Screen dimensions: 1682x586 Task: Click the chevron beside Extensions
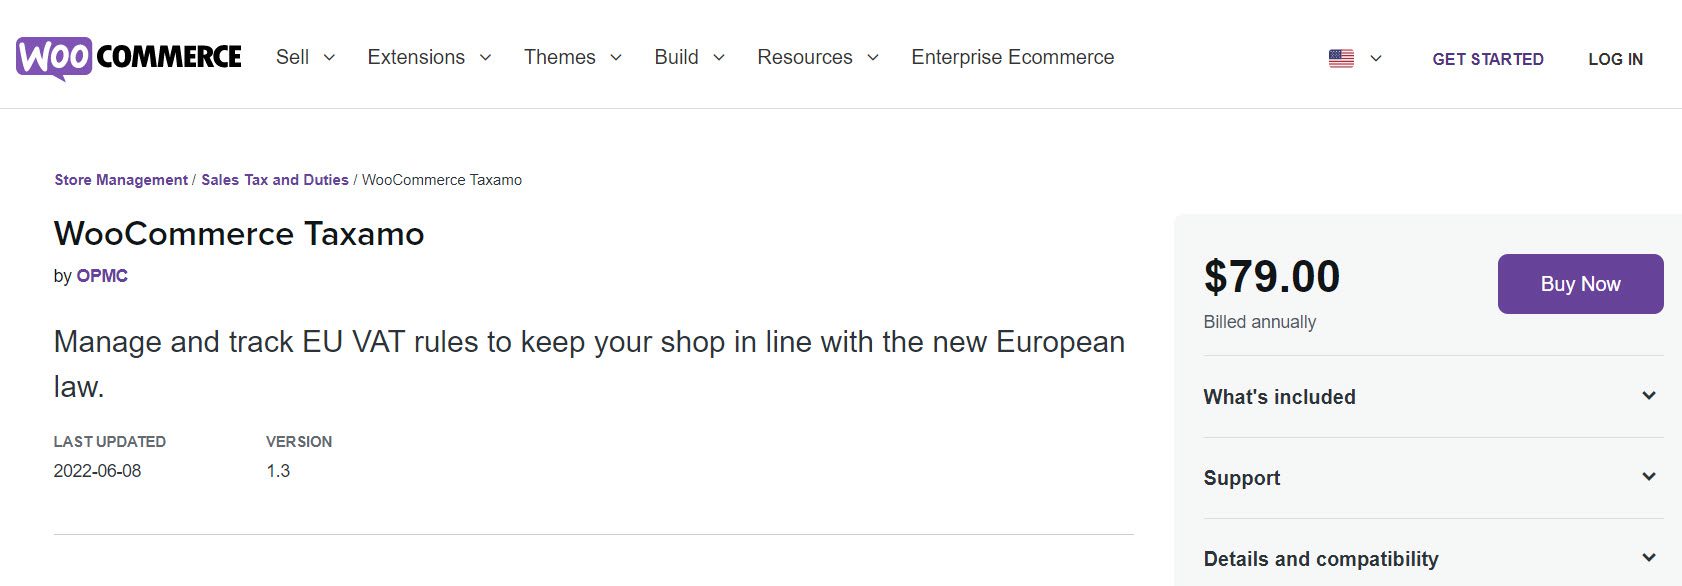click(x=485, y=58)
